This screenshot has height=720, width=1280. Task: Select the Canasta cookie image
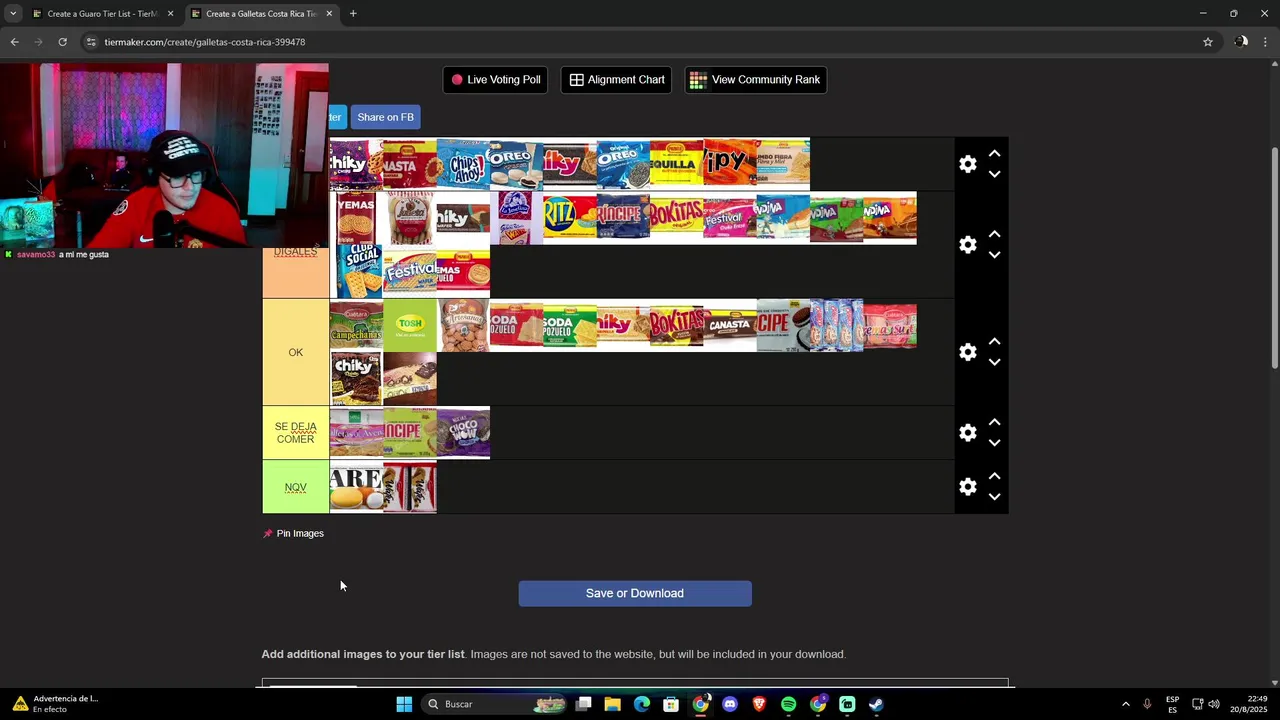click(x=730, y=324)
